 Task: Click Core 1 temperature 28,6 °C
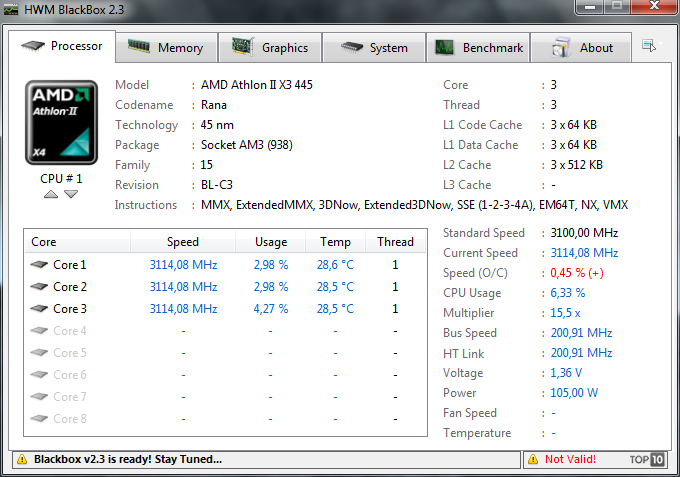click(x=335, y=265)
